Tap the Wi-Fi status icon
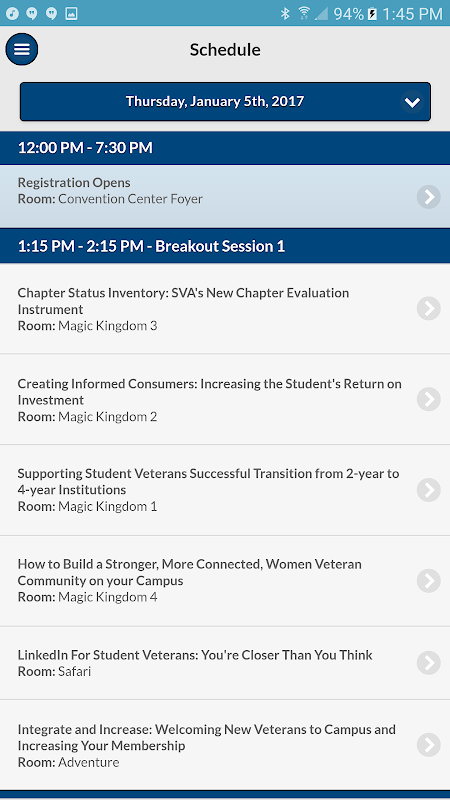The width and height of the screenshot is (450, 800). 304,13
